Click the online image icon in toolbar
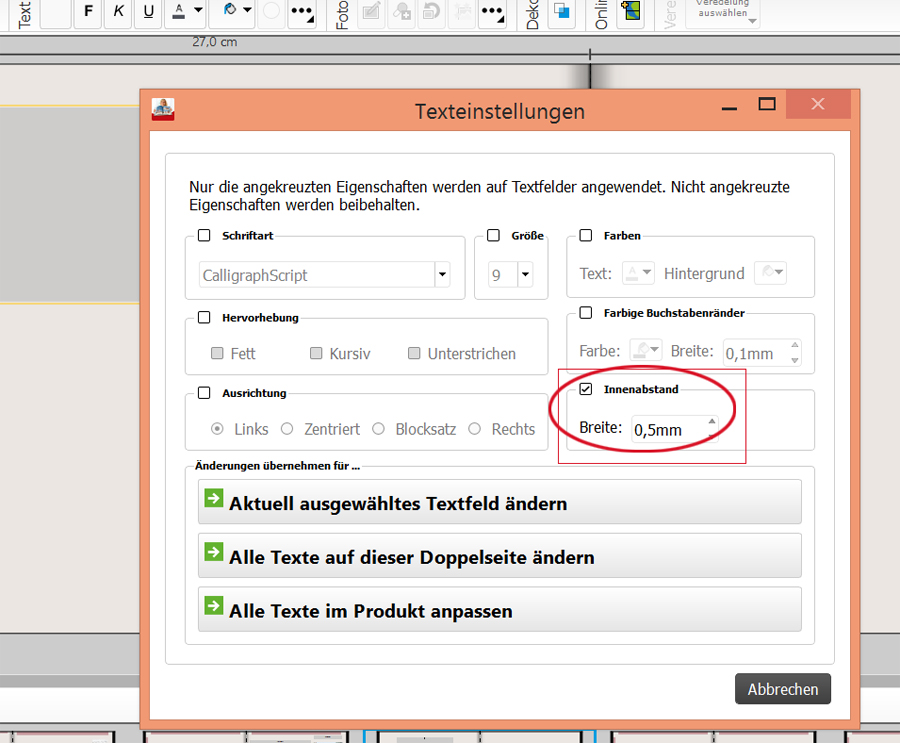Viewport: 900px width, 743px height. click(x=630, y=12)
